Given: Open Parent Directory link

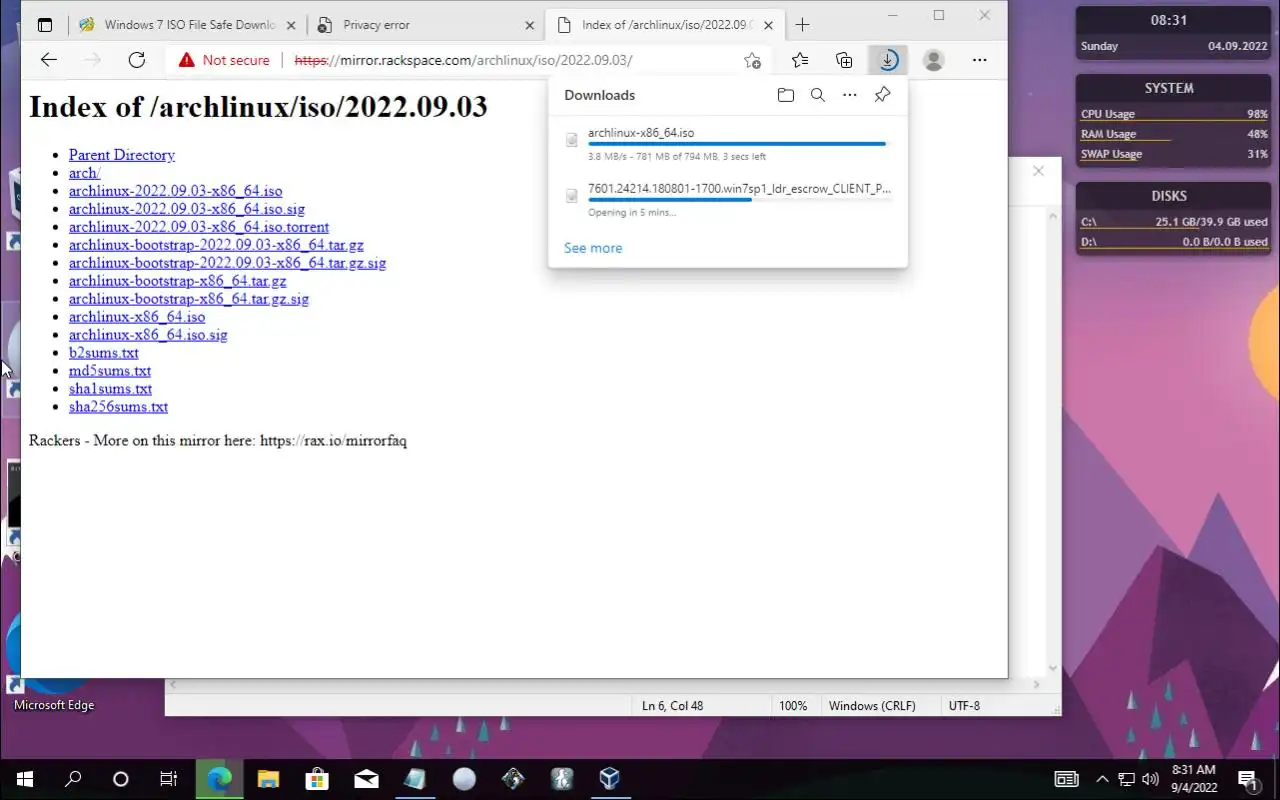Looking at the screenshot, I should click(x=122, y=155).
